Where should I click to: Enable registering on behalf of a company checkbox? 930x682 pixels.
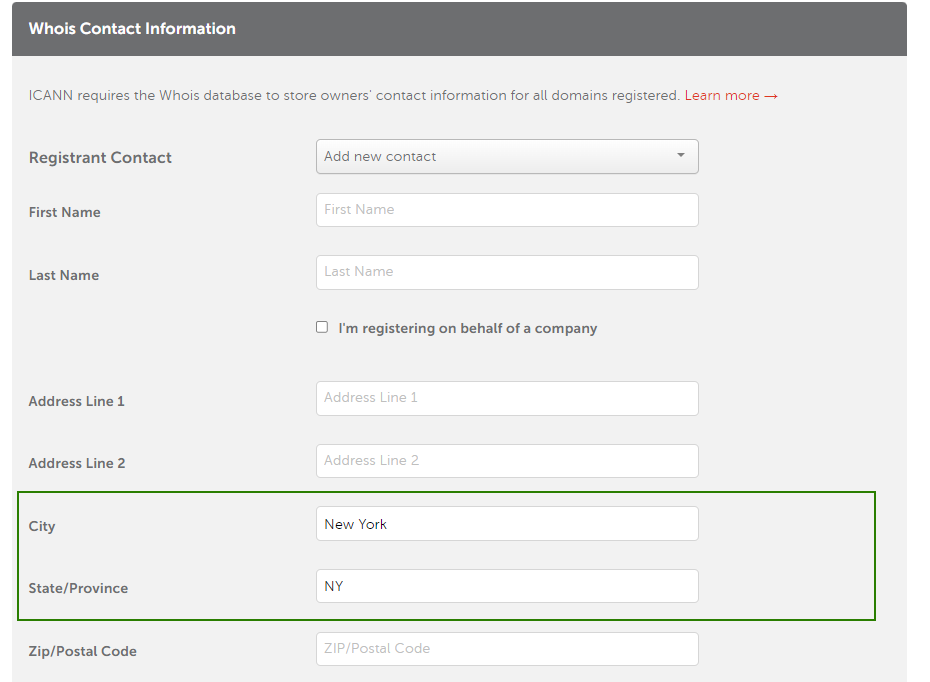[x=322, y=327]
